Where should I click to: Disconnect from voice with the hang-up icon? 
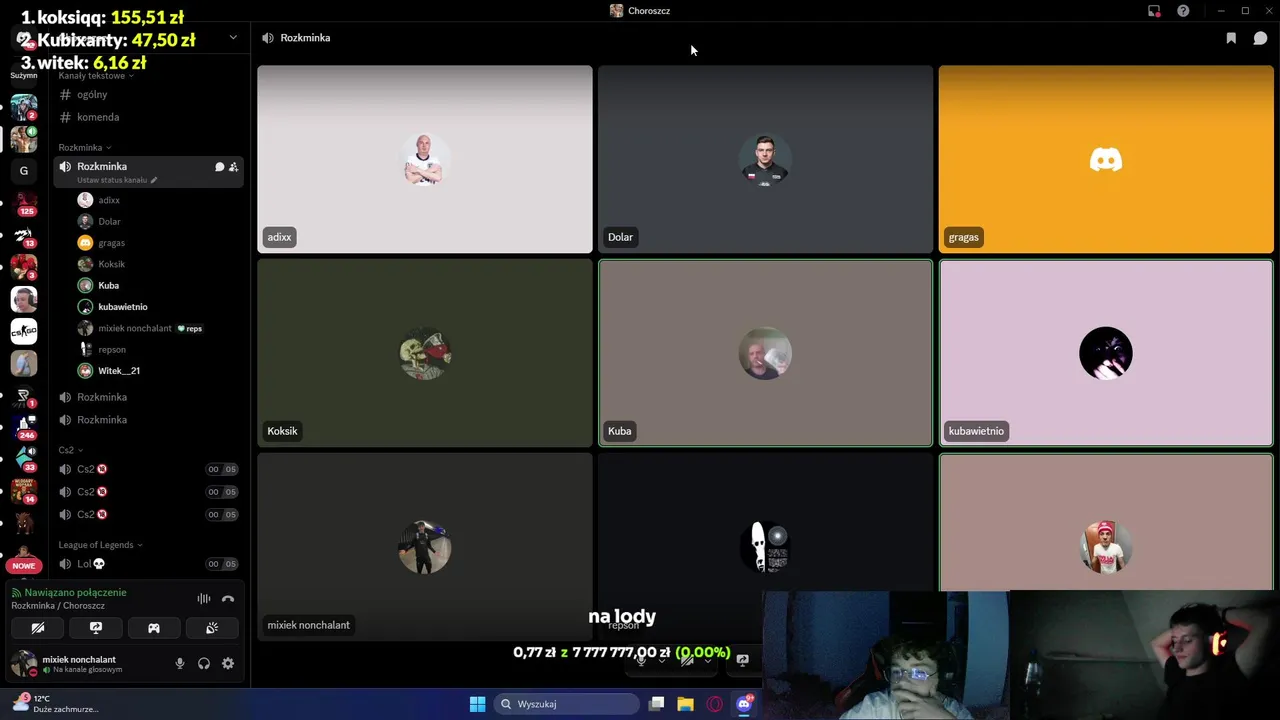(x=228, y=599)
